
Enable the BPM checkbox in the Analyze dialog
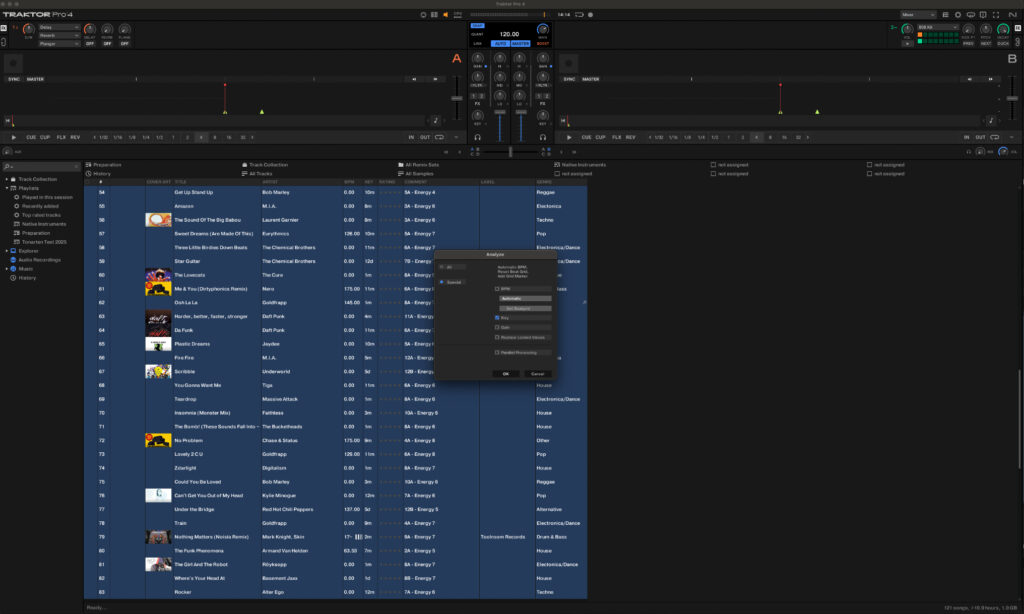point(497,288)
